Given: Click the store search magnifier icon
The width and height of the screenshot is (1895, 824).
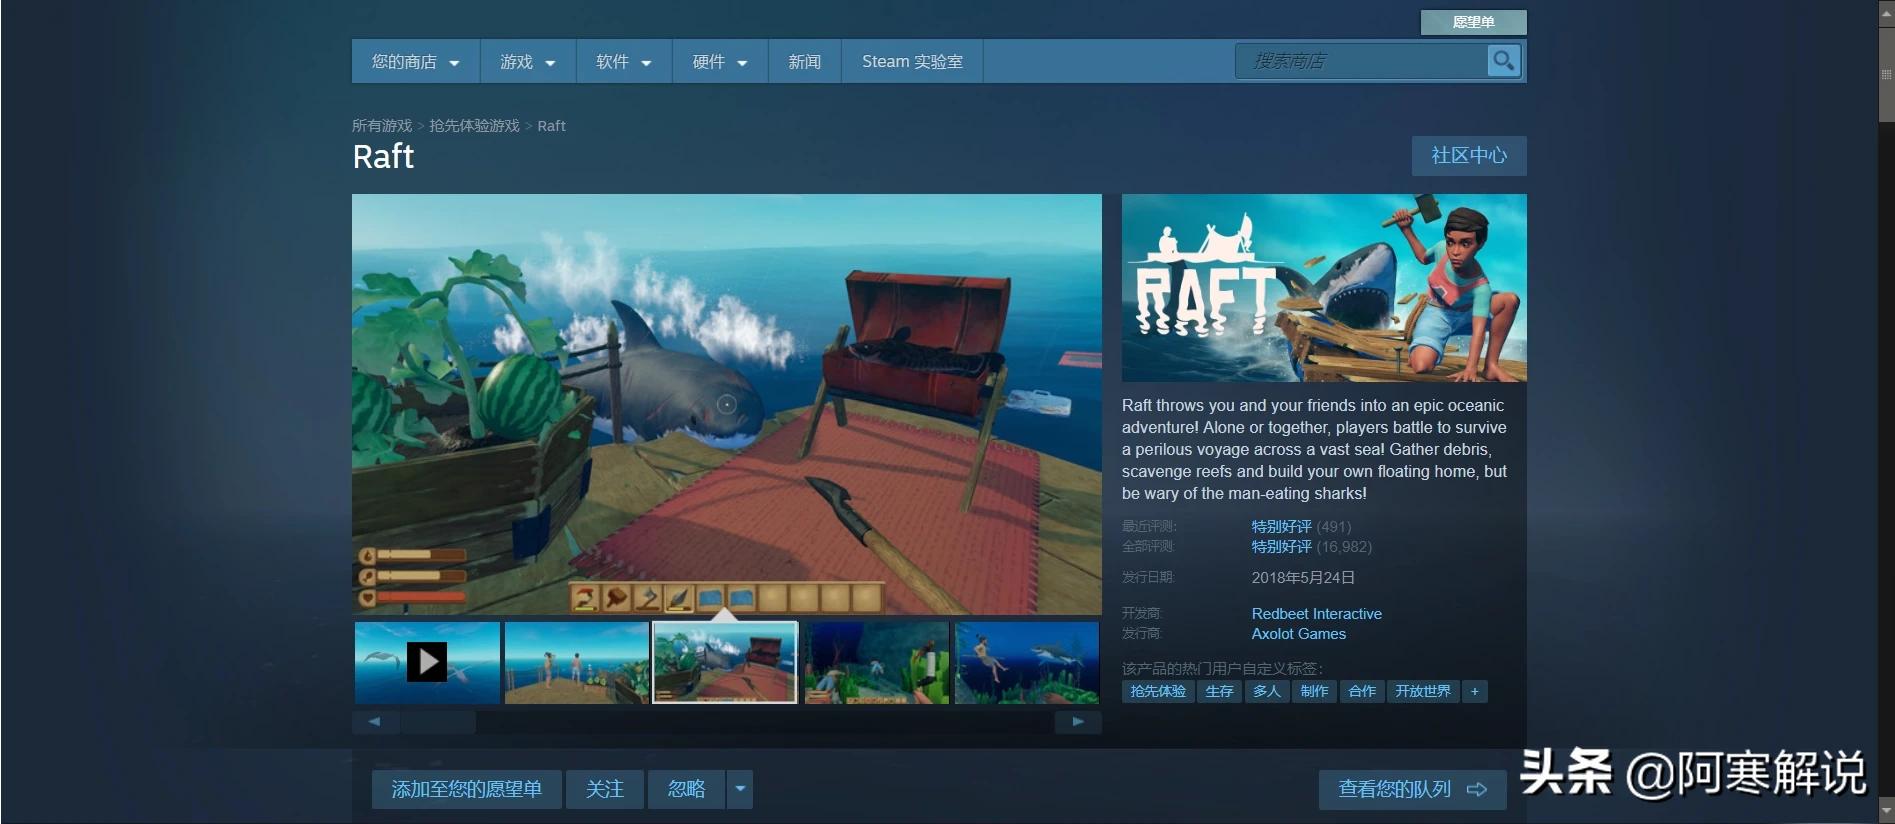Looking at the screenshot, I should tap(1503, 61).
